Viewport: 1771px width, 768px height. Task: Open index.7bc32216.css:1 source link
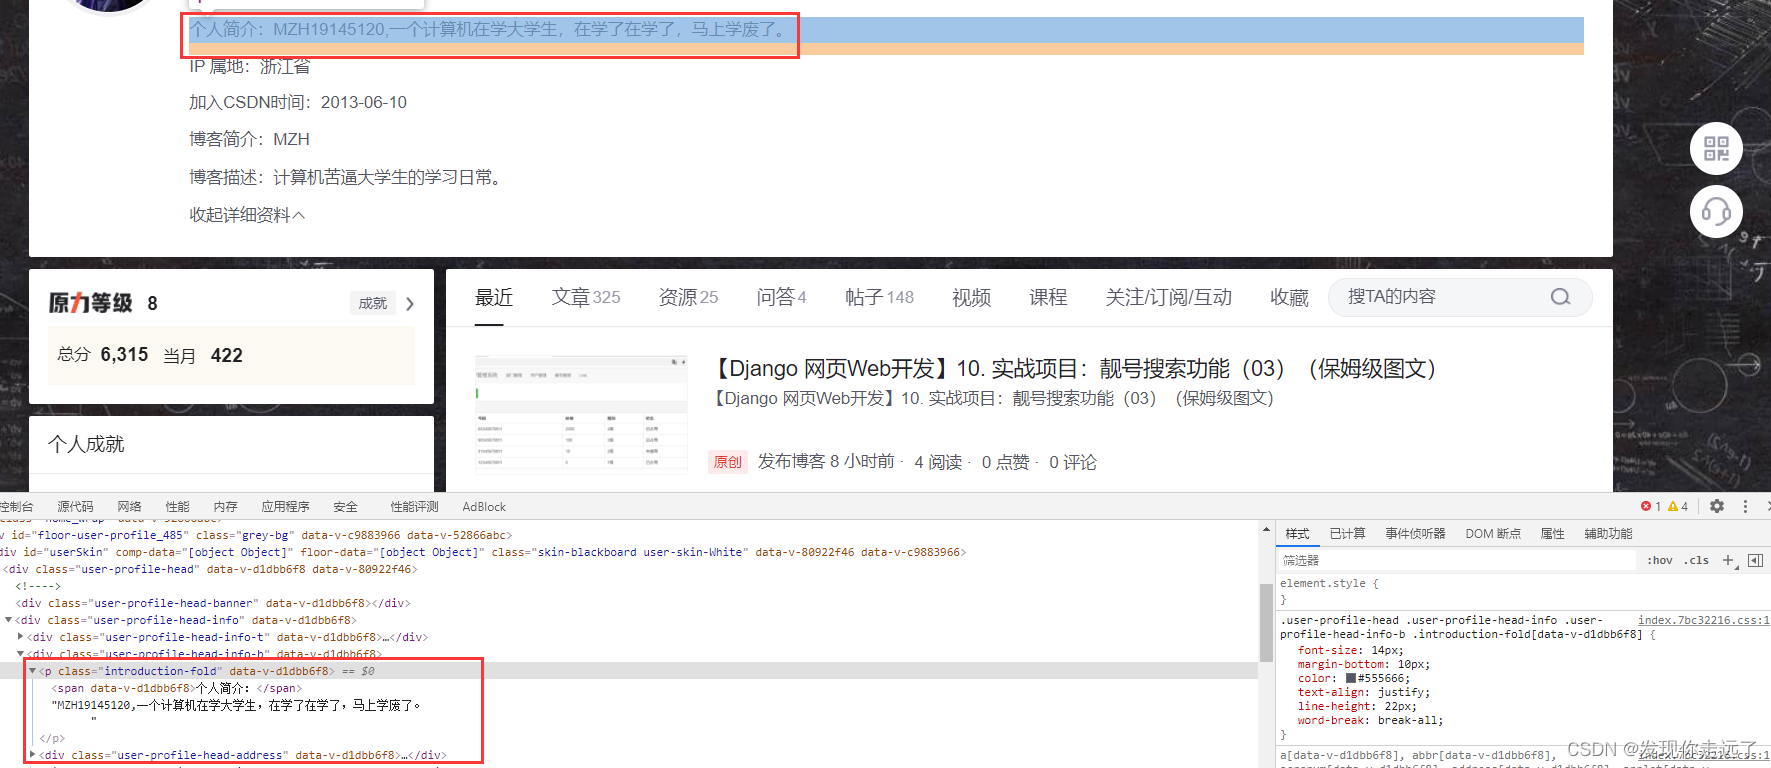tap(1703, 620)
